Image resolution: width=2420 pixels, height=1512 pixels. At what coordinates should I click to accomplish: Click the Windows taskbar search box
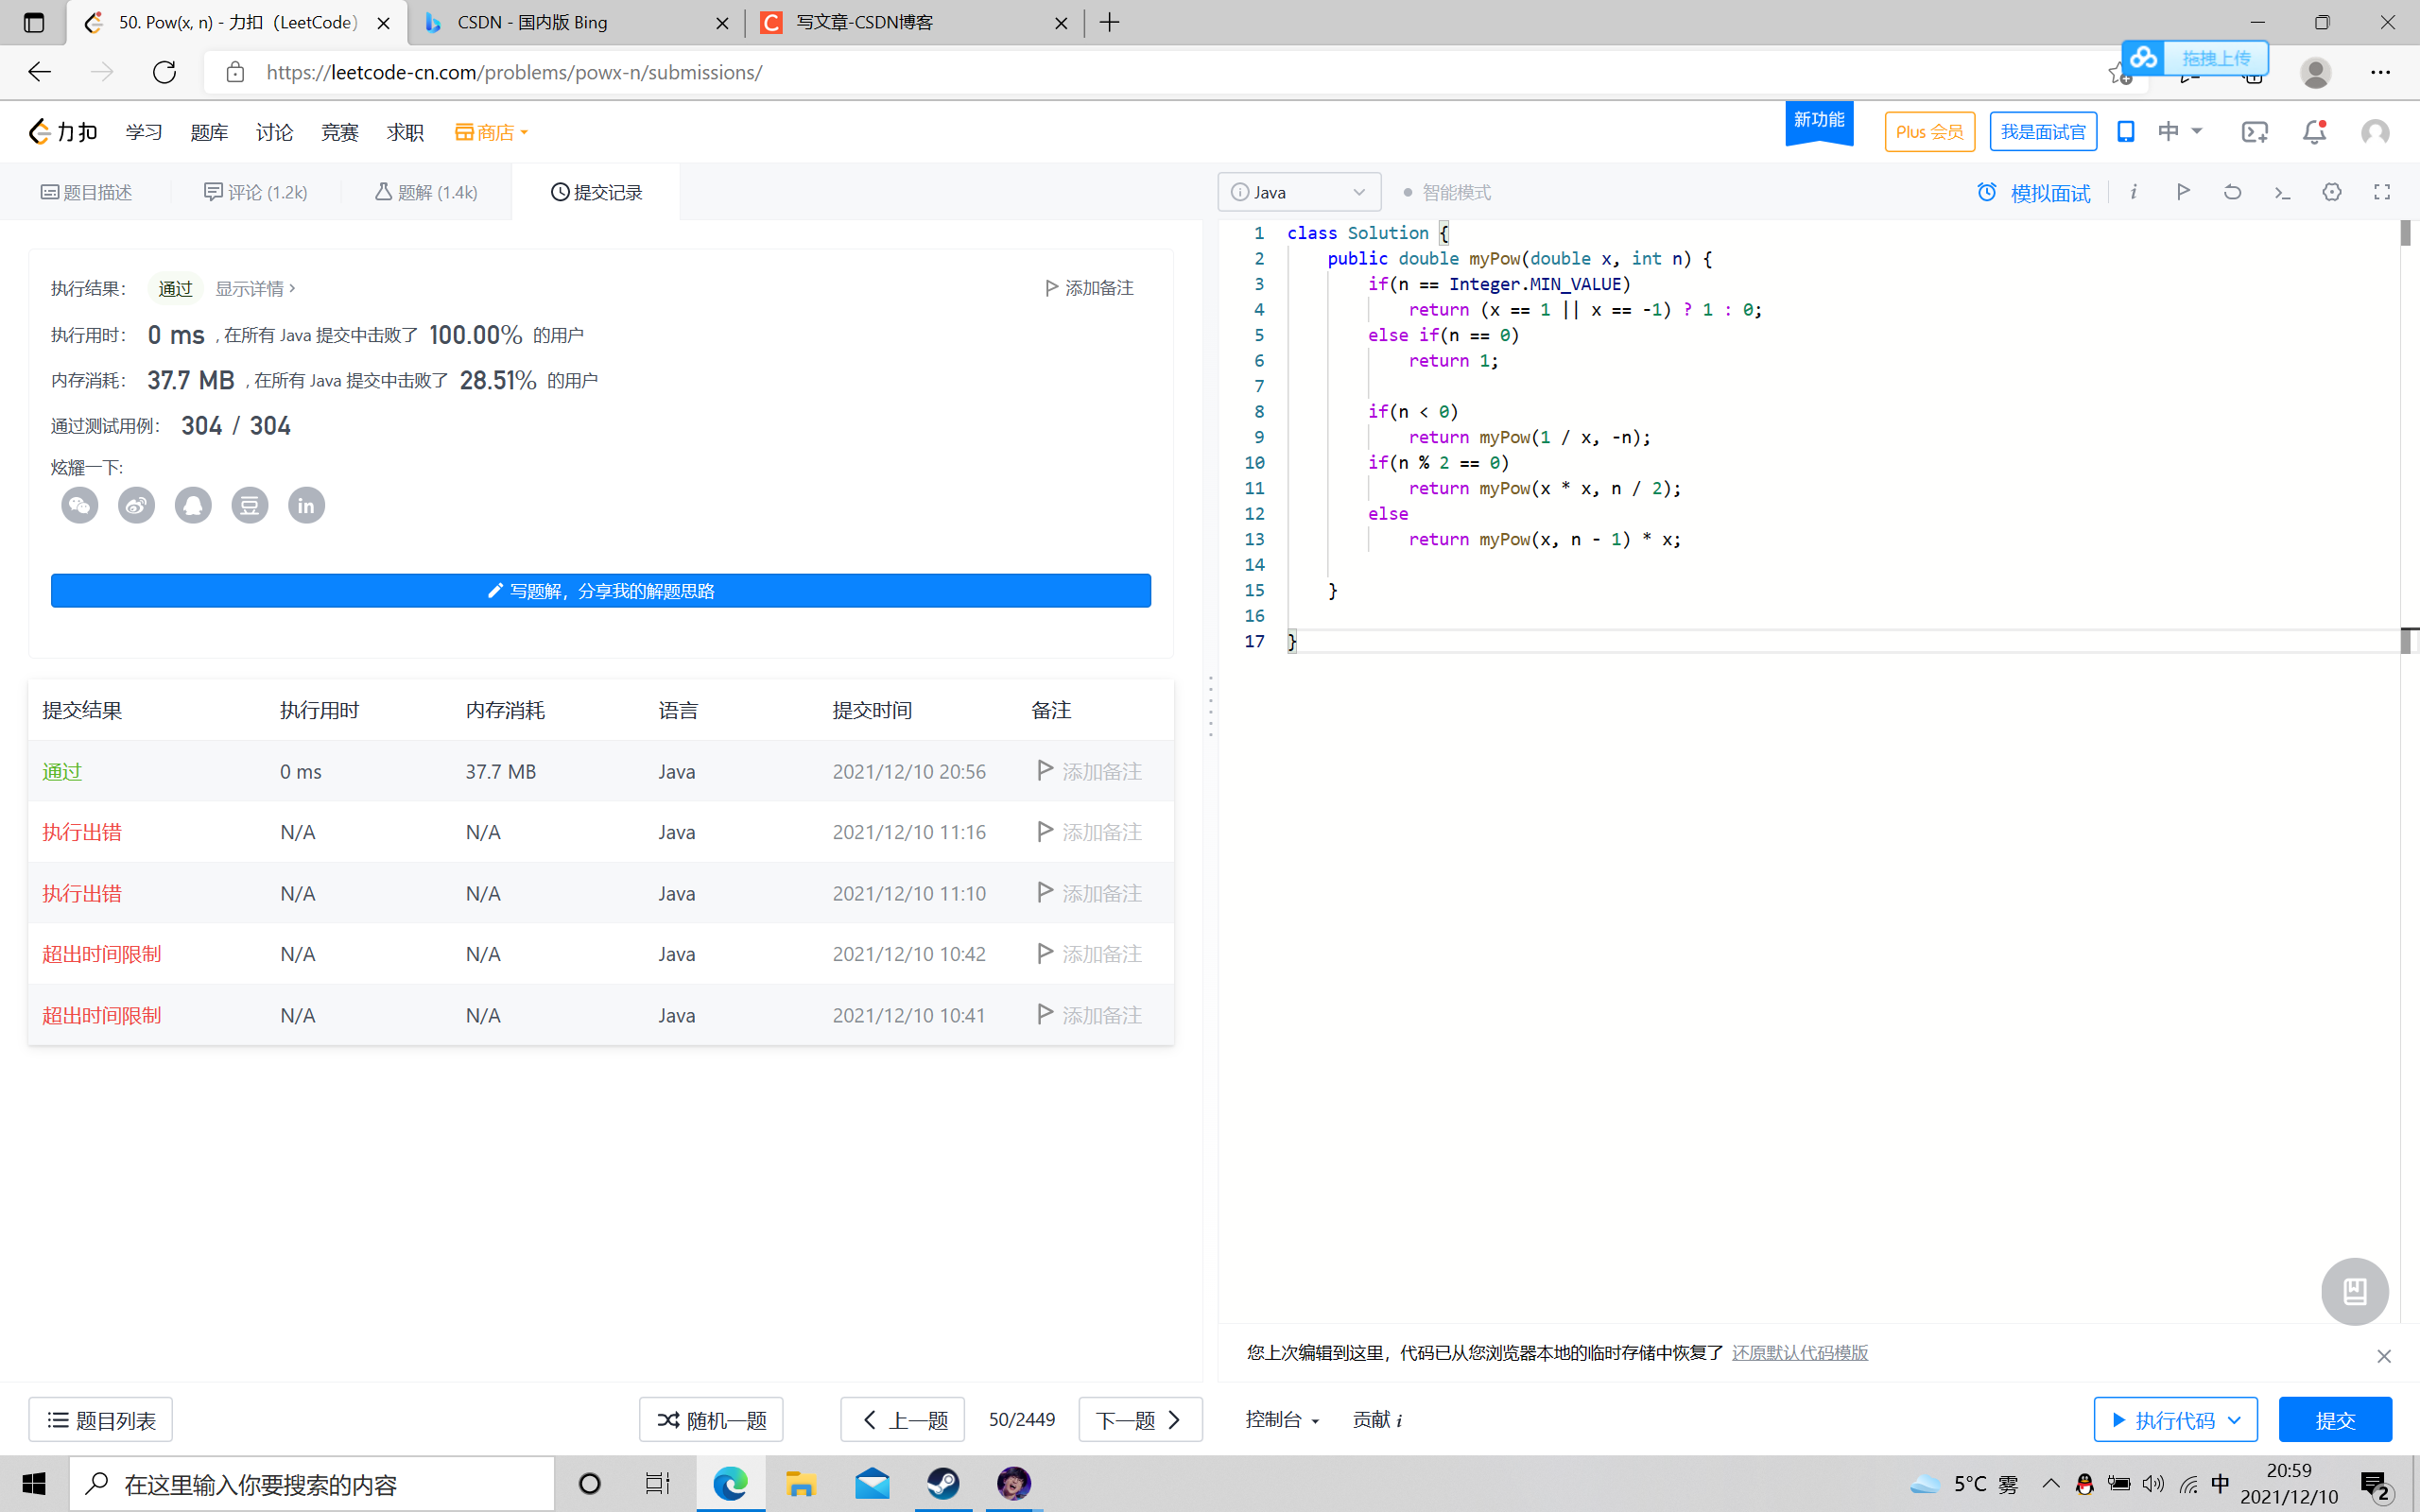point(312,1484)
